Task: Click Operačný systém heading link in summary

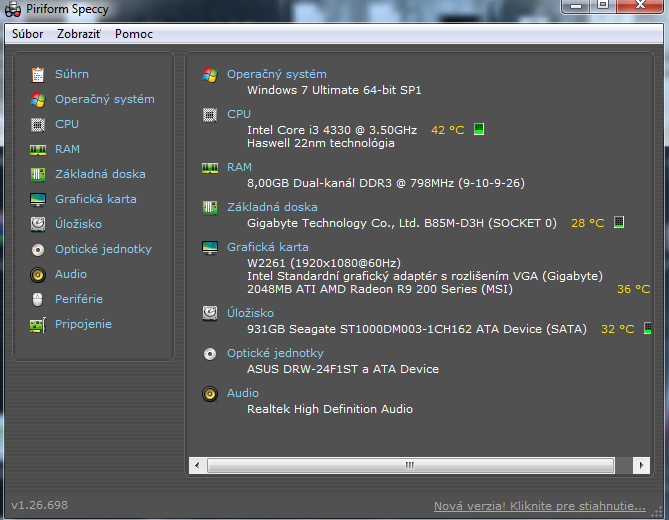Action: 276,74
